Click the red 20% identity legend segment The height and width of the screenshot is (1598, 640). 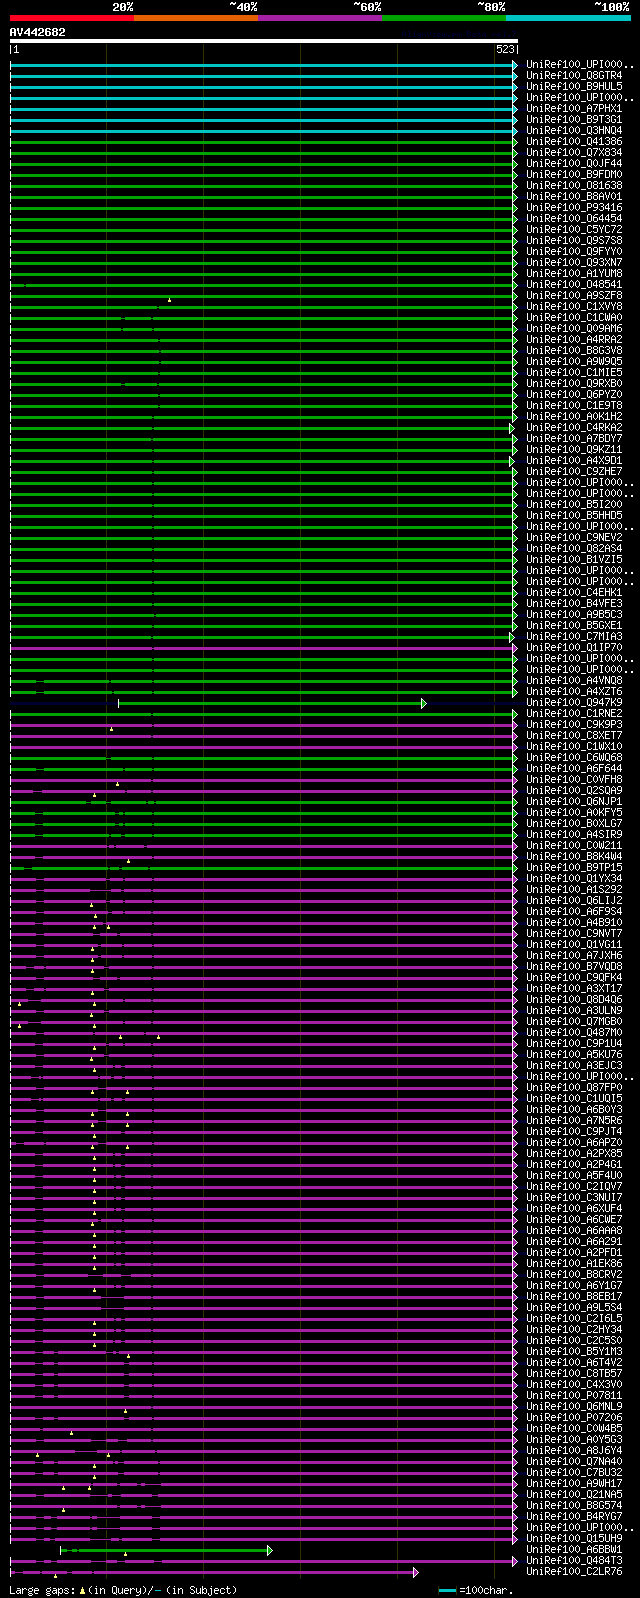[x=72, y=18]
